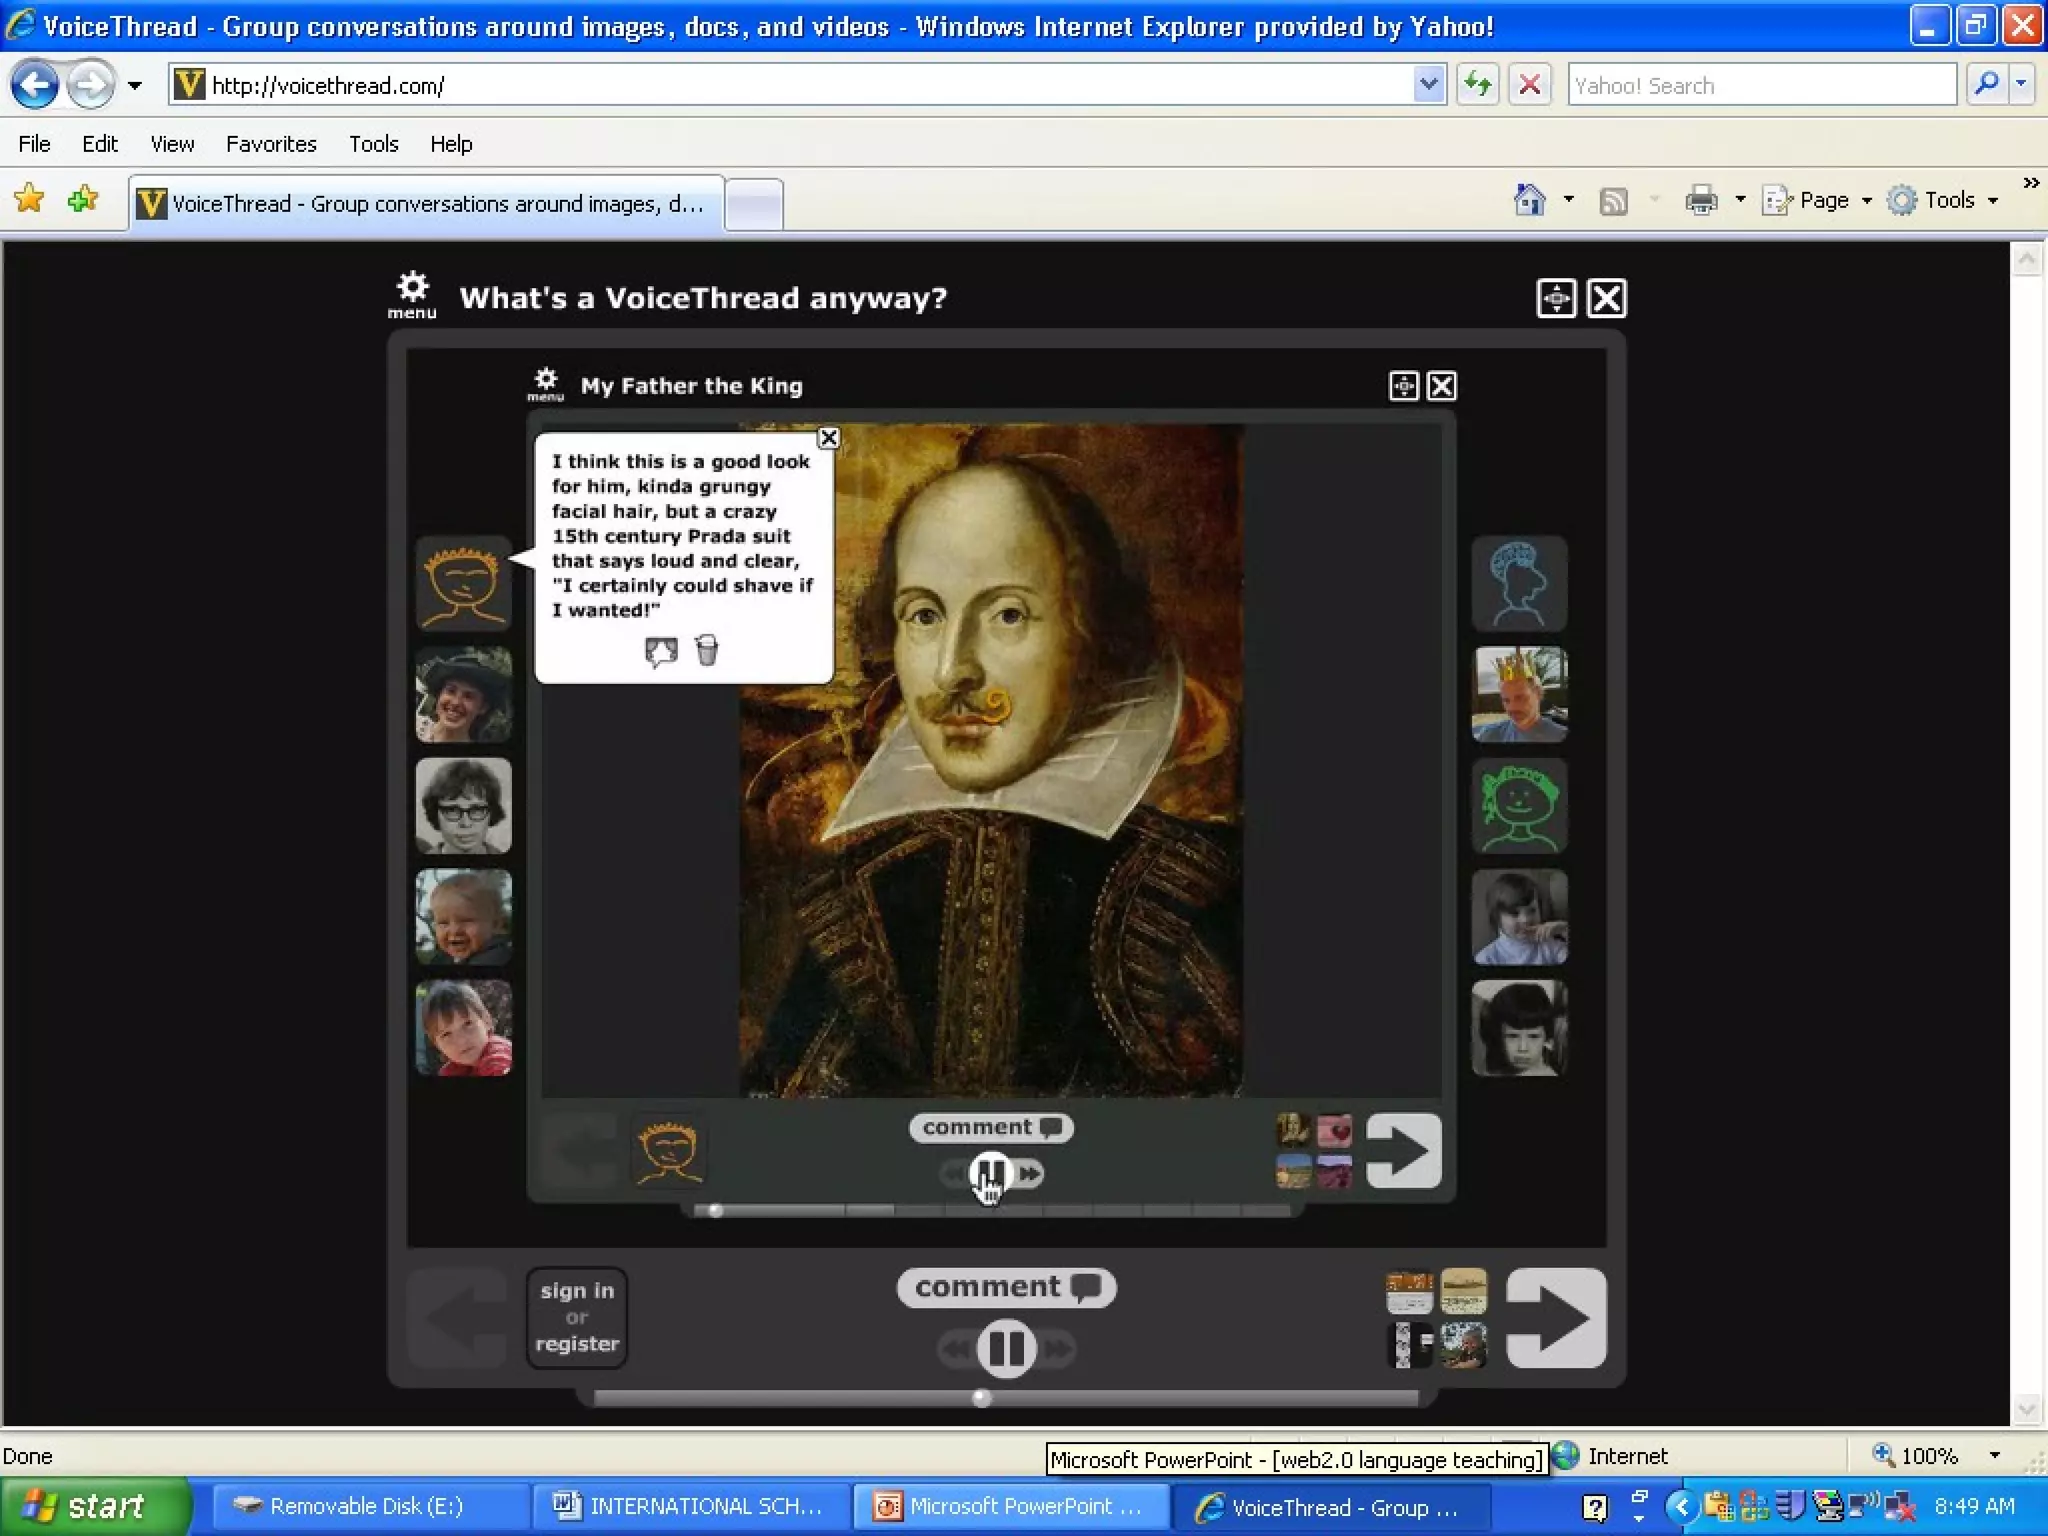
Task: Click the 'sign in or register' button
Action: (x=577, y=1317)
